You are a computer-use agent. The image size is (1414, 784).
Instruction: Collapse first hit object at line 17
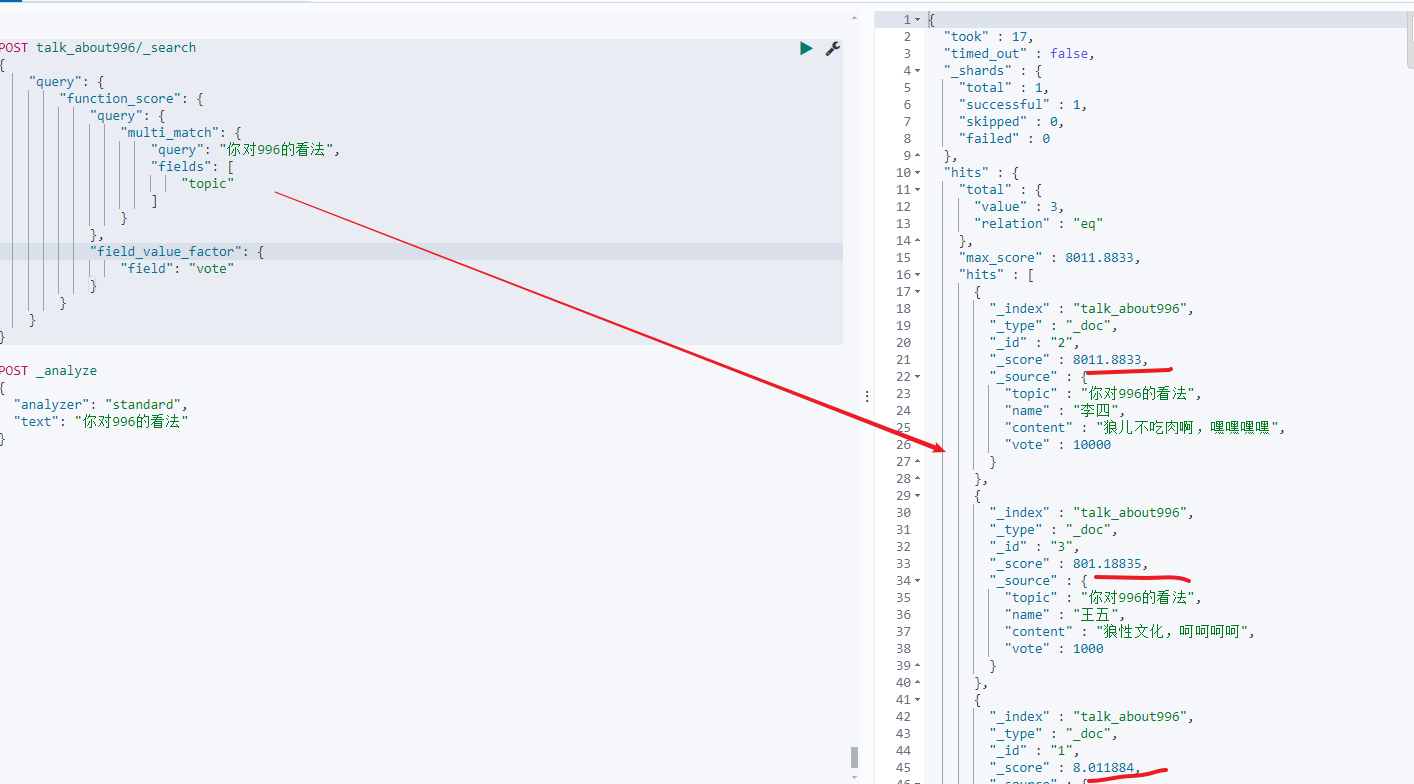918,292
